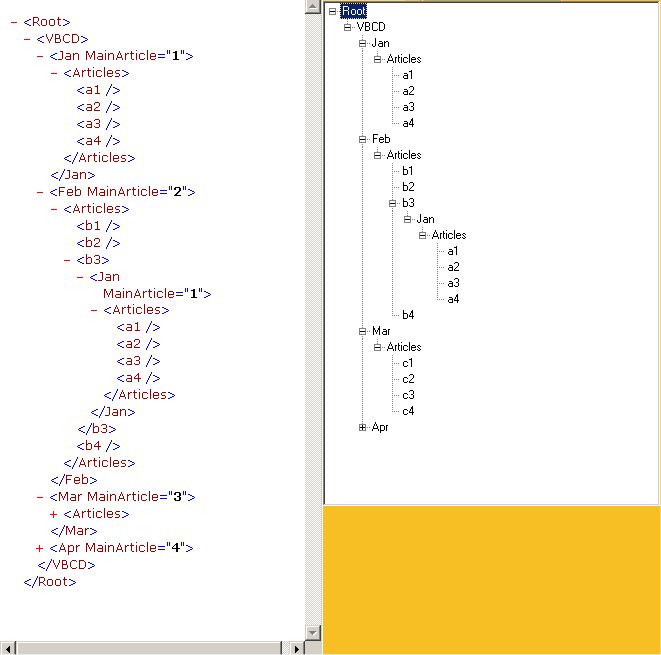Expand the Apr MainArticle="4" XML element
This screenshot has width=661, height=655.
pyautogui.click(x=39, y=548)
